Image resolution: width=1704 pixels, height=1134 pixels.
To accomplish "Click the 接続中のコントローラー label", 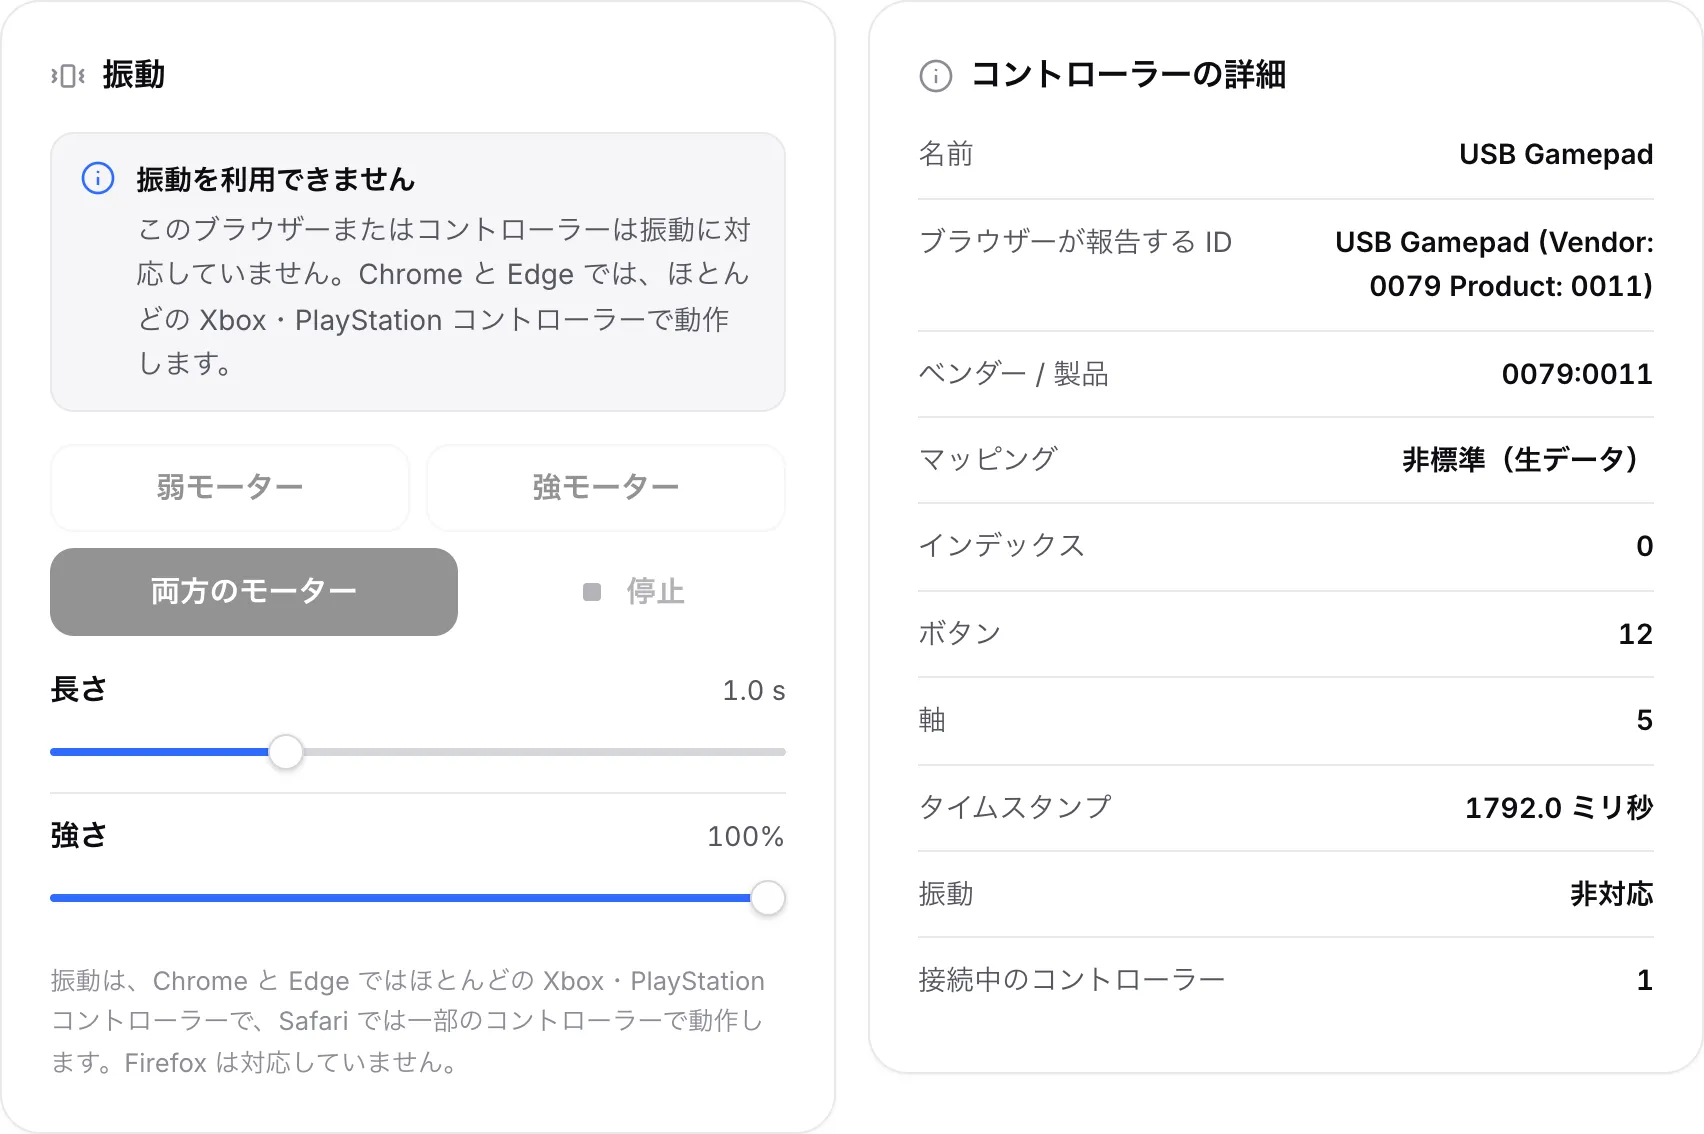I will coord(1072,980).
